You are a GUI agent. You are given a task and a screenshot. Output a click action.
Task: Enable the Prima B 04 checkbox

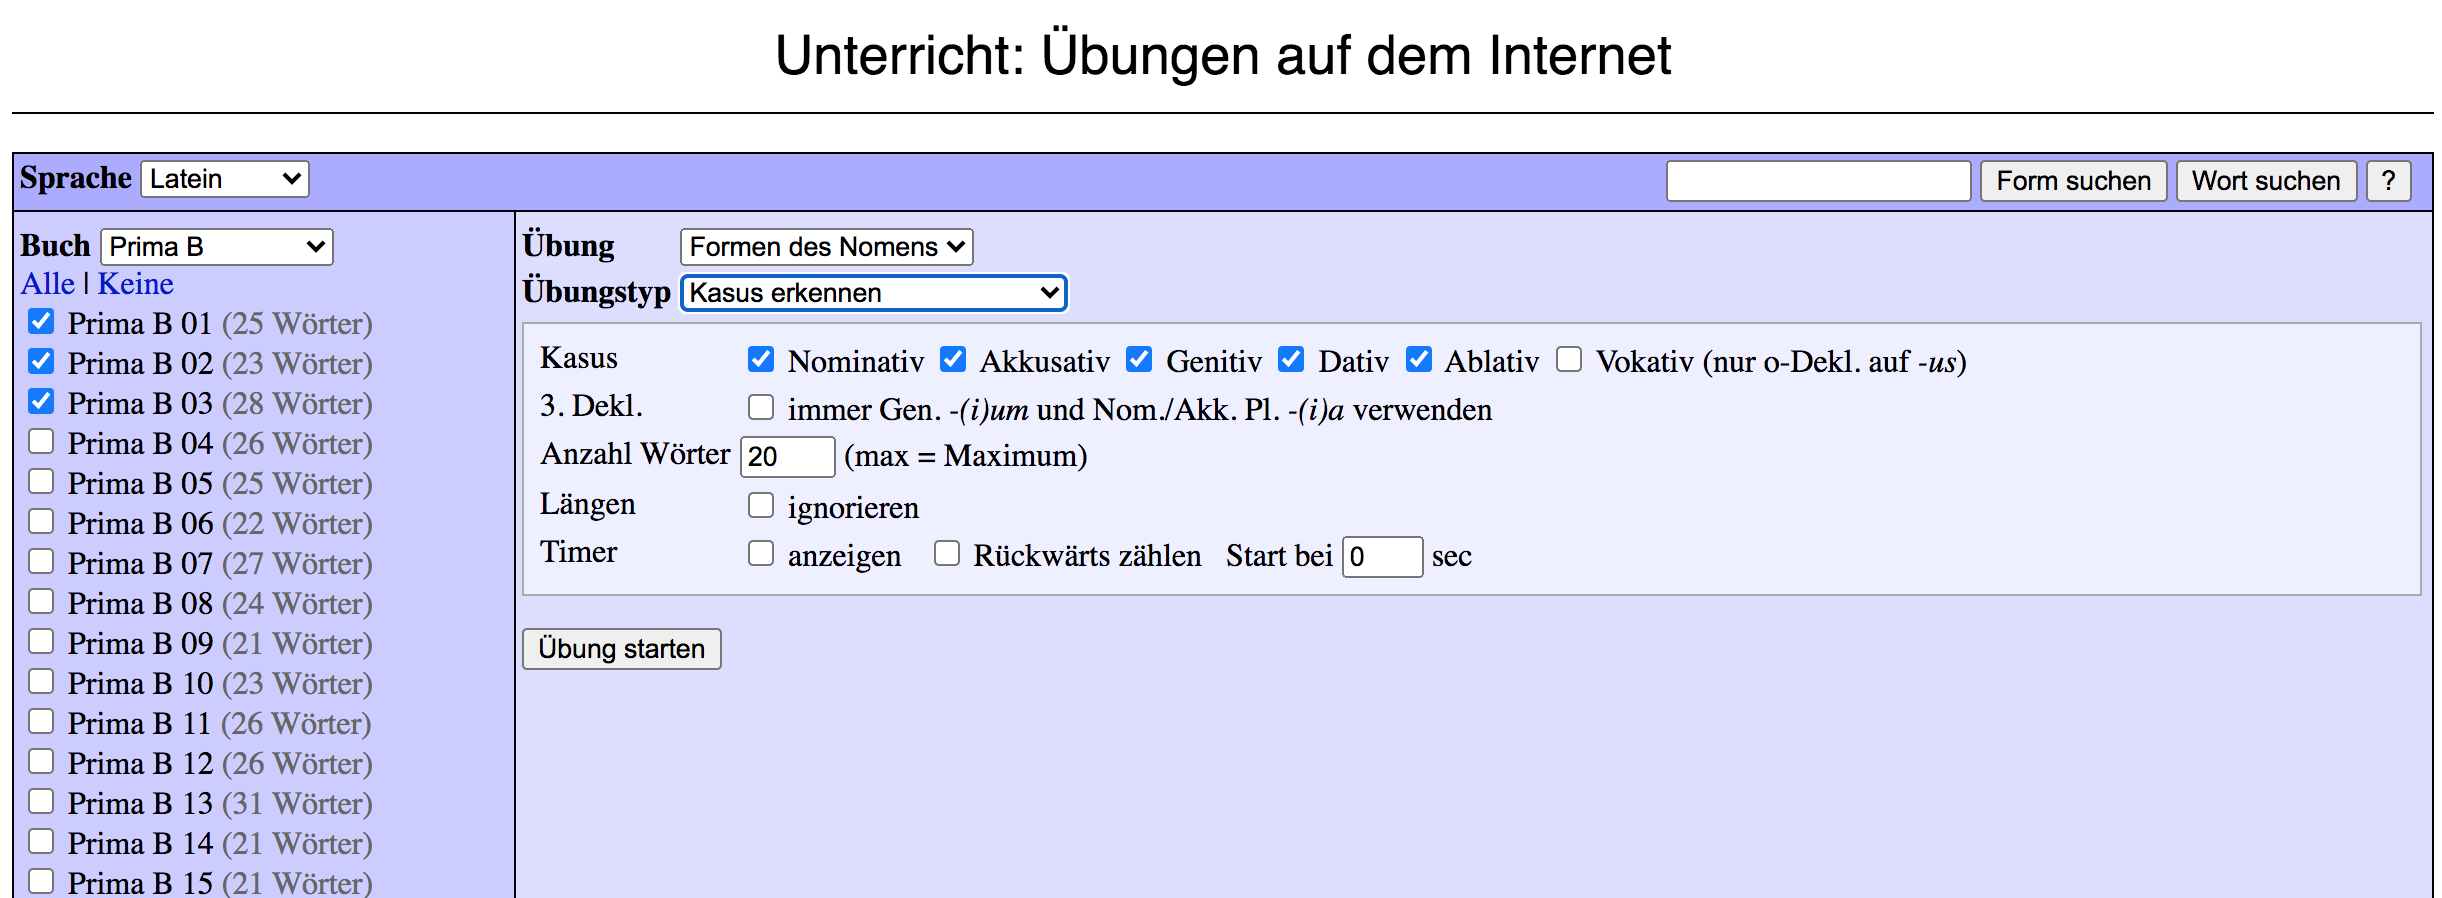coord(41,442)
